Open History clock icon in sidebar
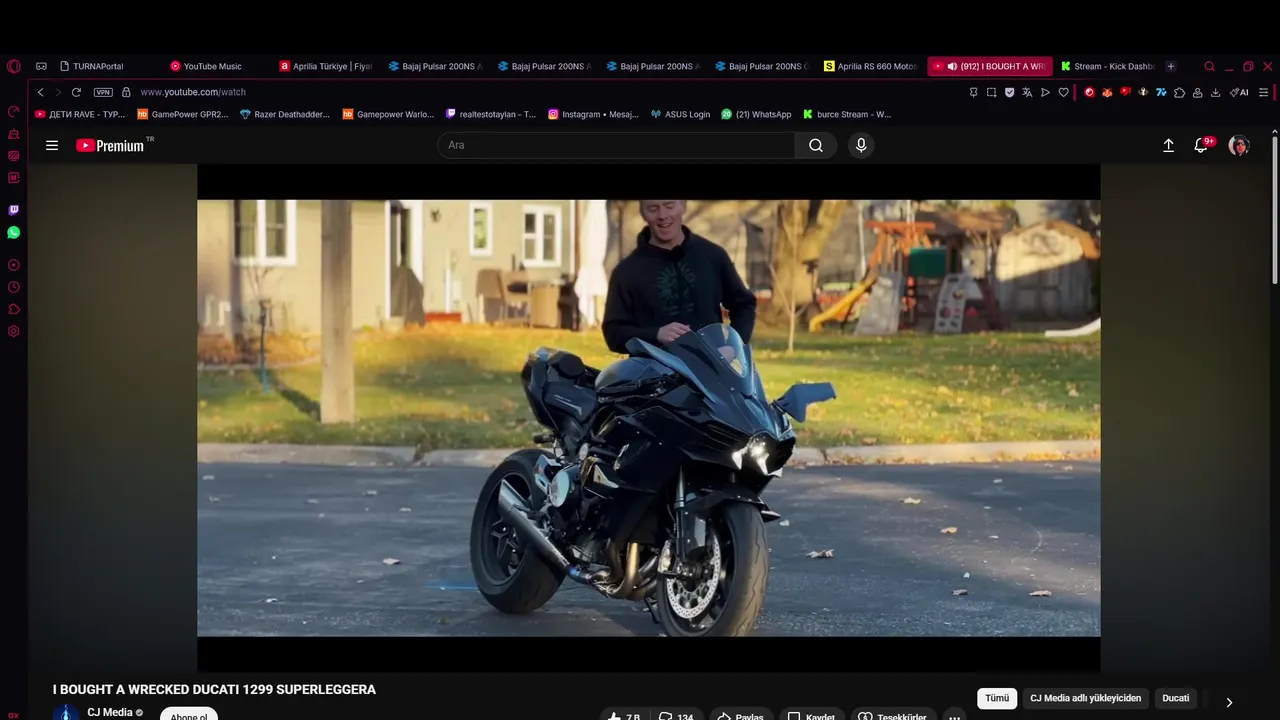The width and height of the screenshot is (1280, 720). (13, 287)
